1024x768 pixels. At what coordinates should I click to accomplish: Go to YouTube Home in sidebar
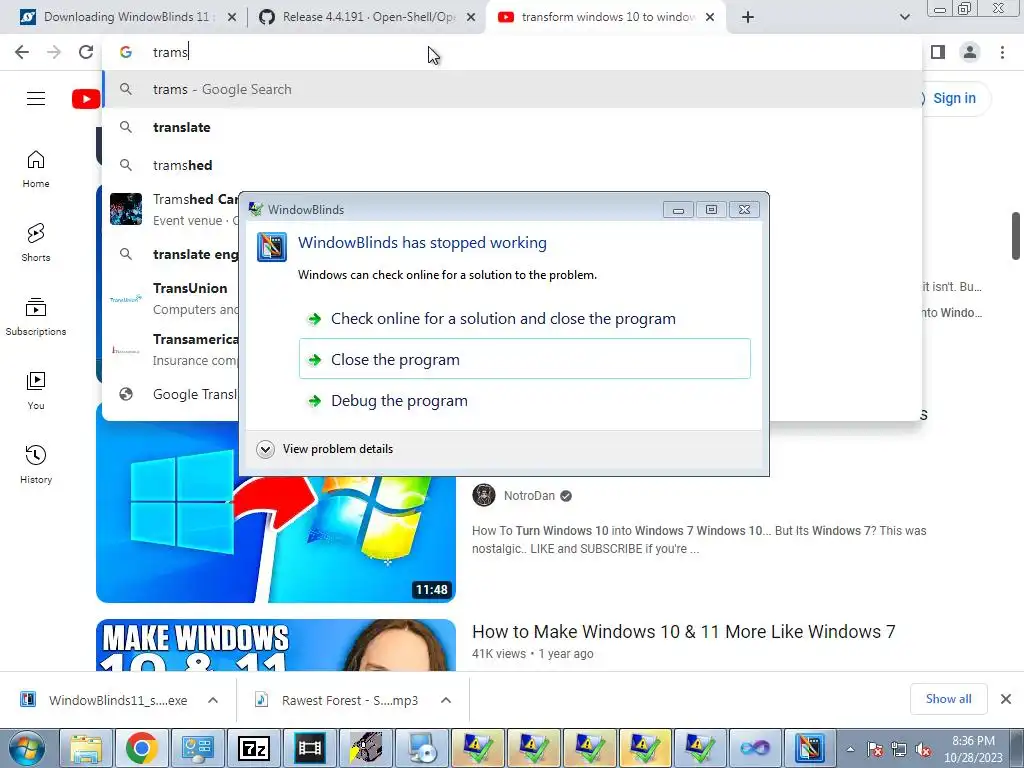pos(36,169)
